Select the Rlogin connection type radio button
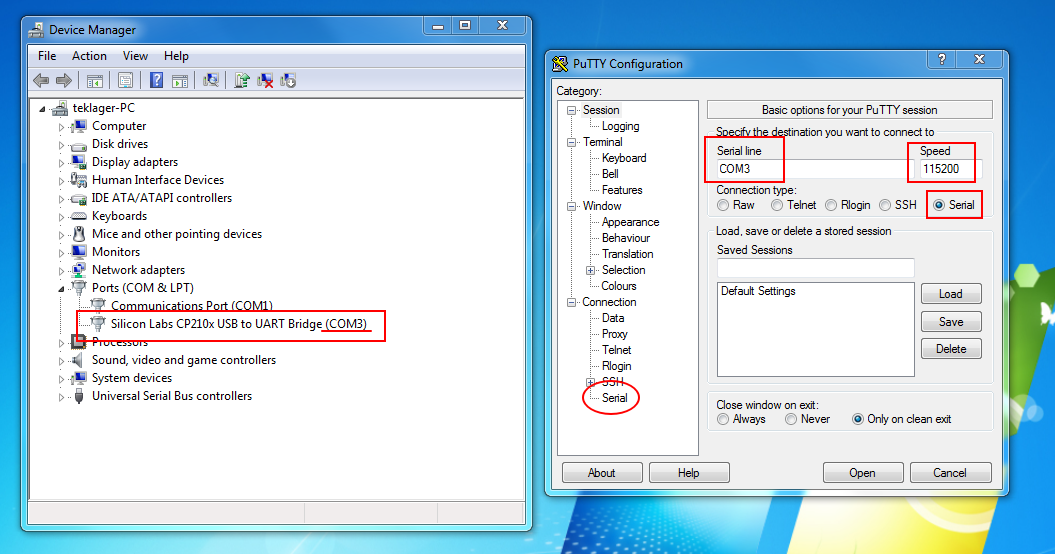 pyautogui.click(x=831, y=205)
